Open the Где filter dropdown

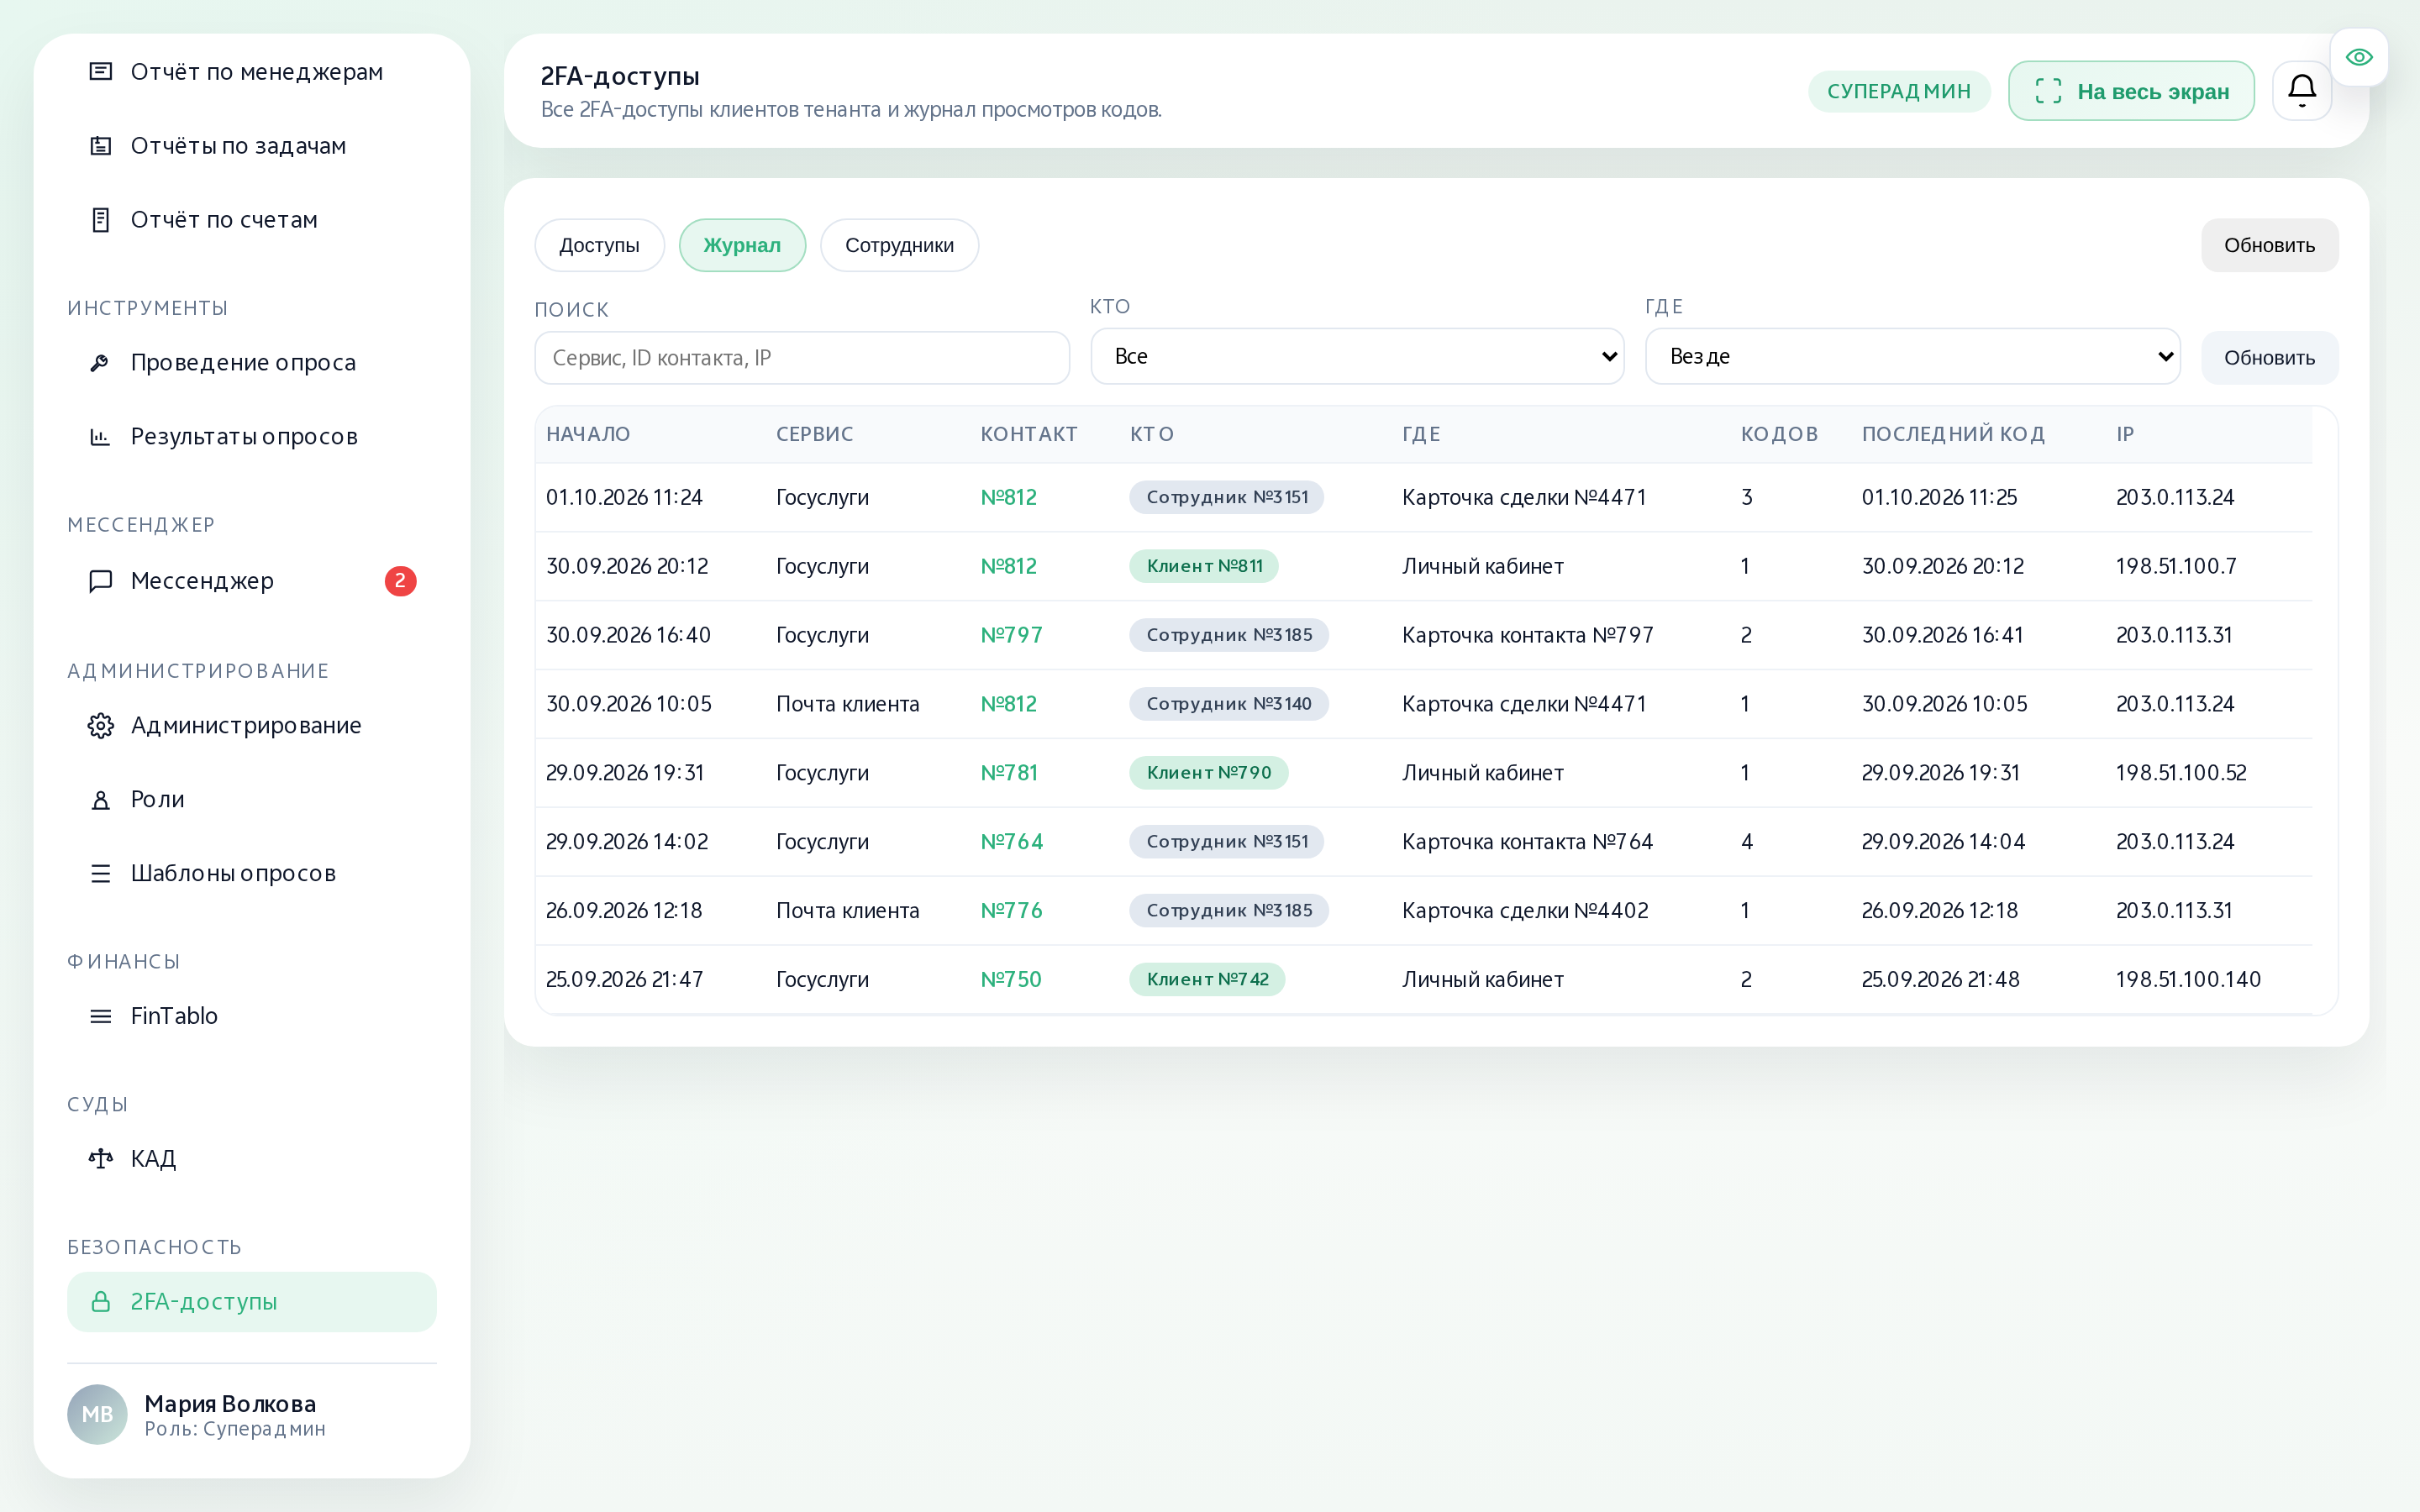coord(1912,356)
